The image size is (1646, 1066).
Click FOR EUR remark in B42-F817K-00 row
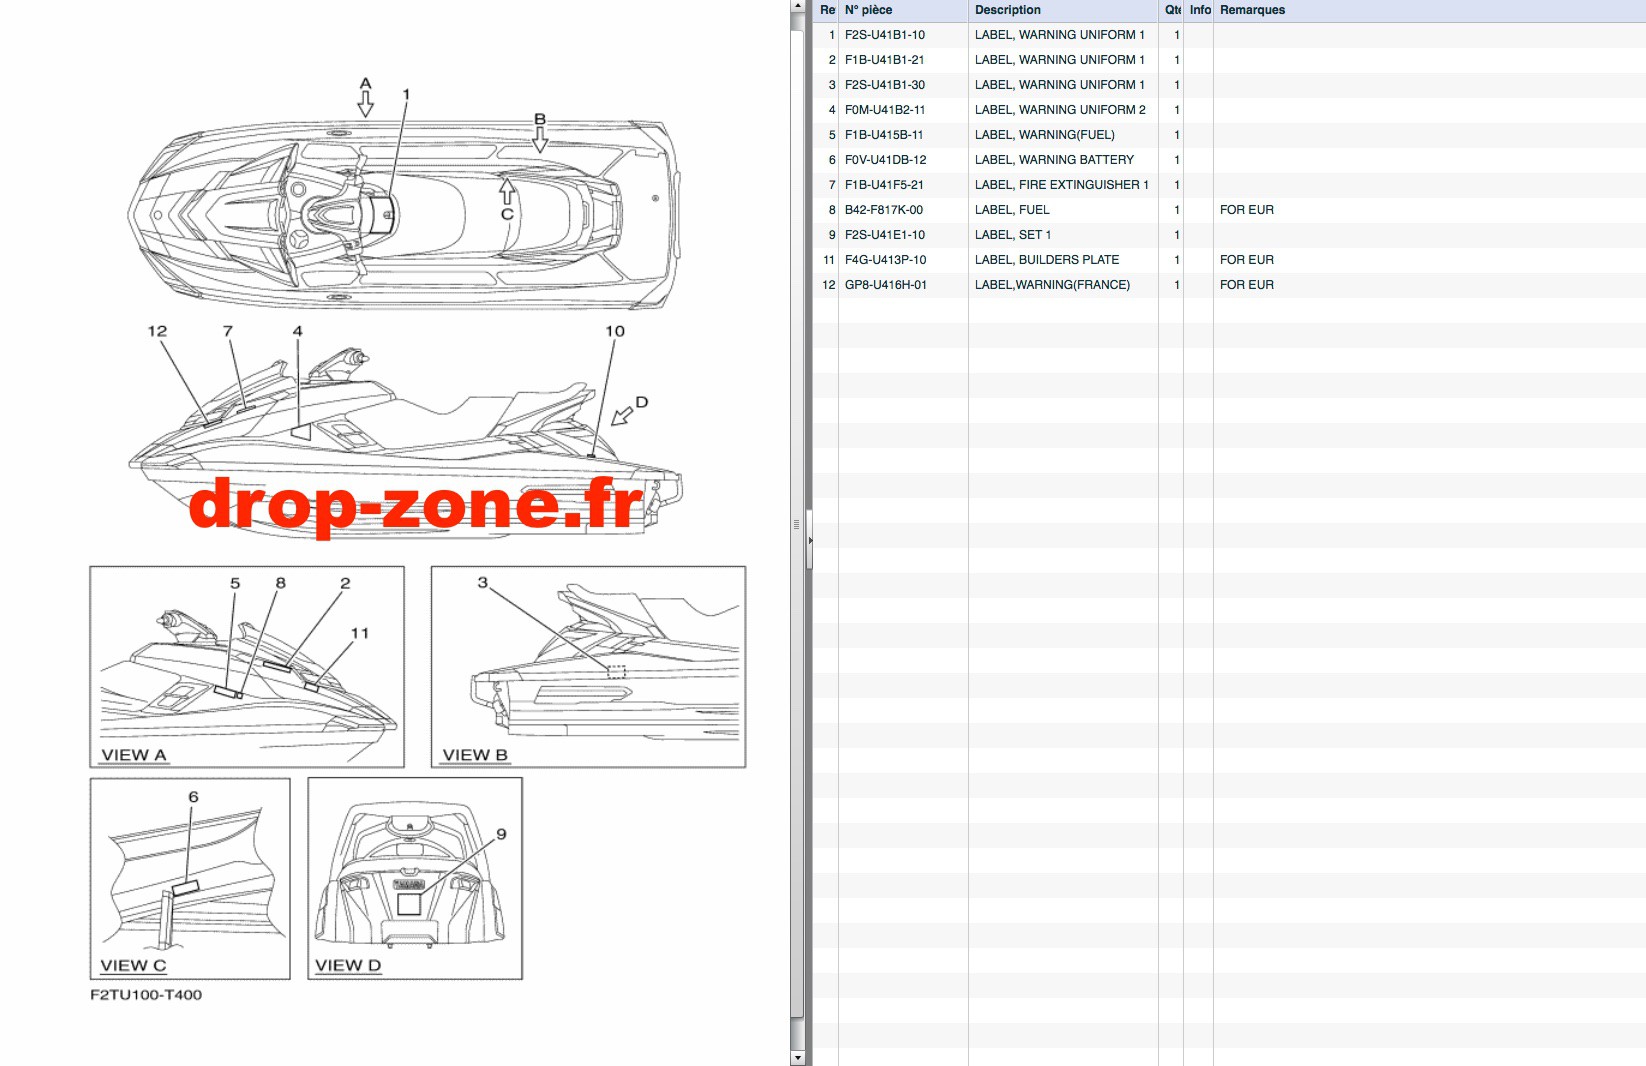tap(1247, 210)
